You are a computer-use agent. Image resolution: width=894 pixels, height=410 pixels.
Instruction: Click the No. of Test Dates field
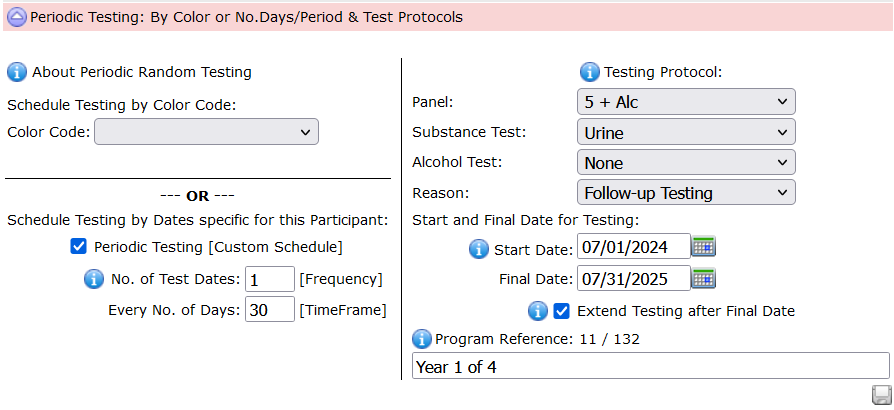pos(270,279)
